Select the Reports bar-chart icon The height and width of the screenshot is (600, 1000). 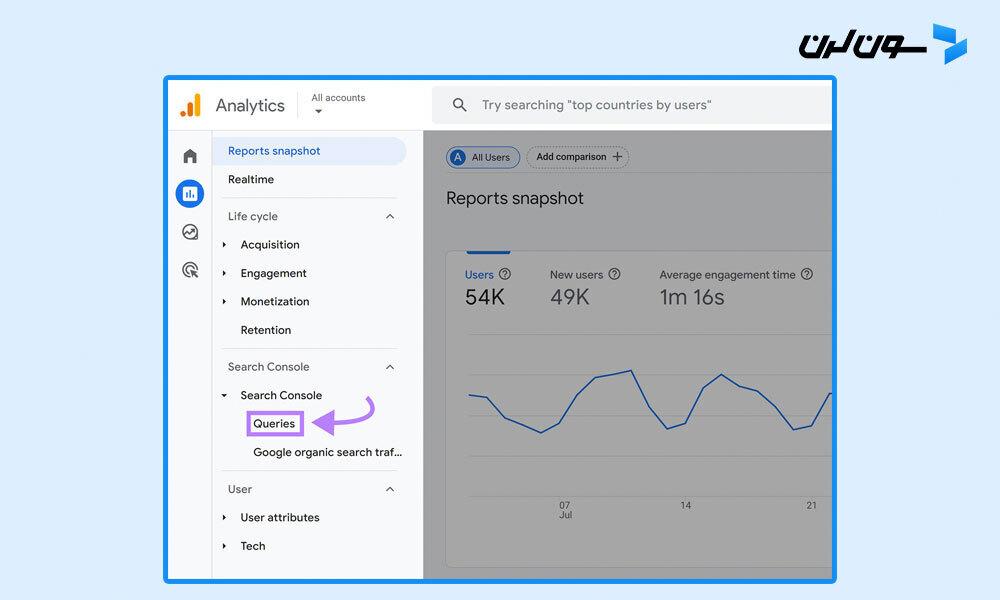pyautogui.click(x=190, y=194)
